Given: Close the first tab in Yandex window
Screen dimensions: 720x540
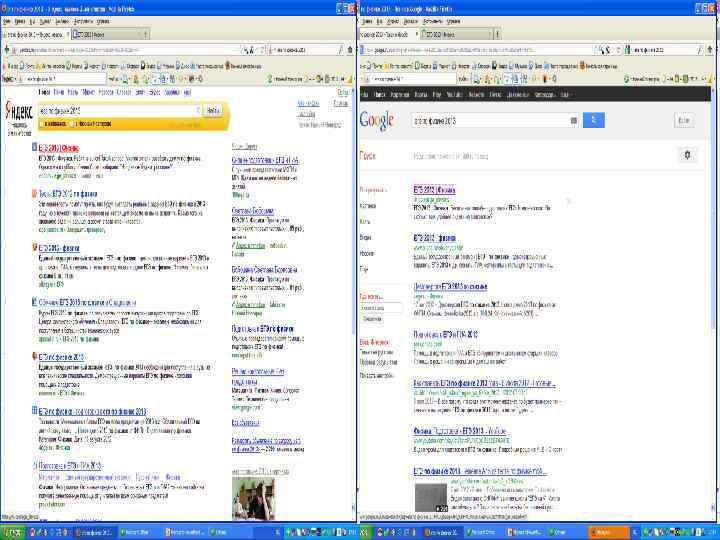Looking at the screenshot, I should coord(68,34).
